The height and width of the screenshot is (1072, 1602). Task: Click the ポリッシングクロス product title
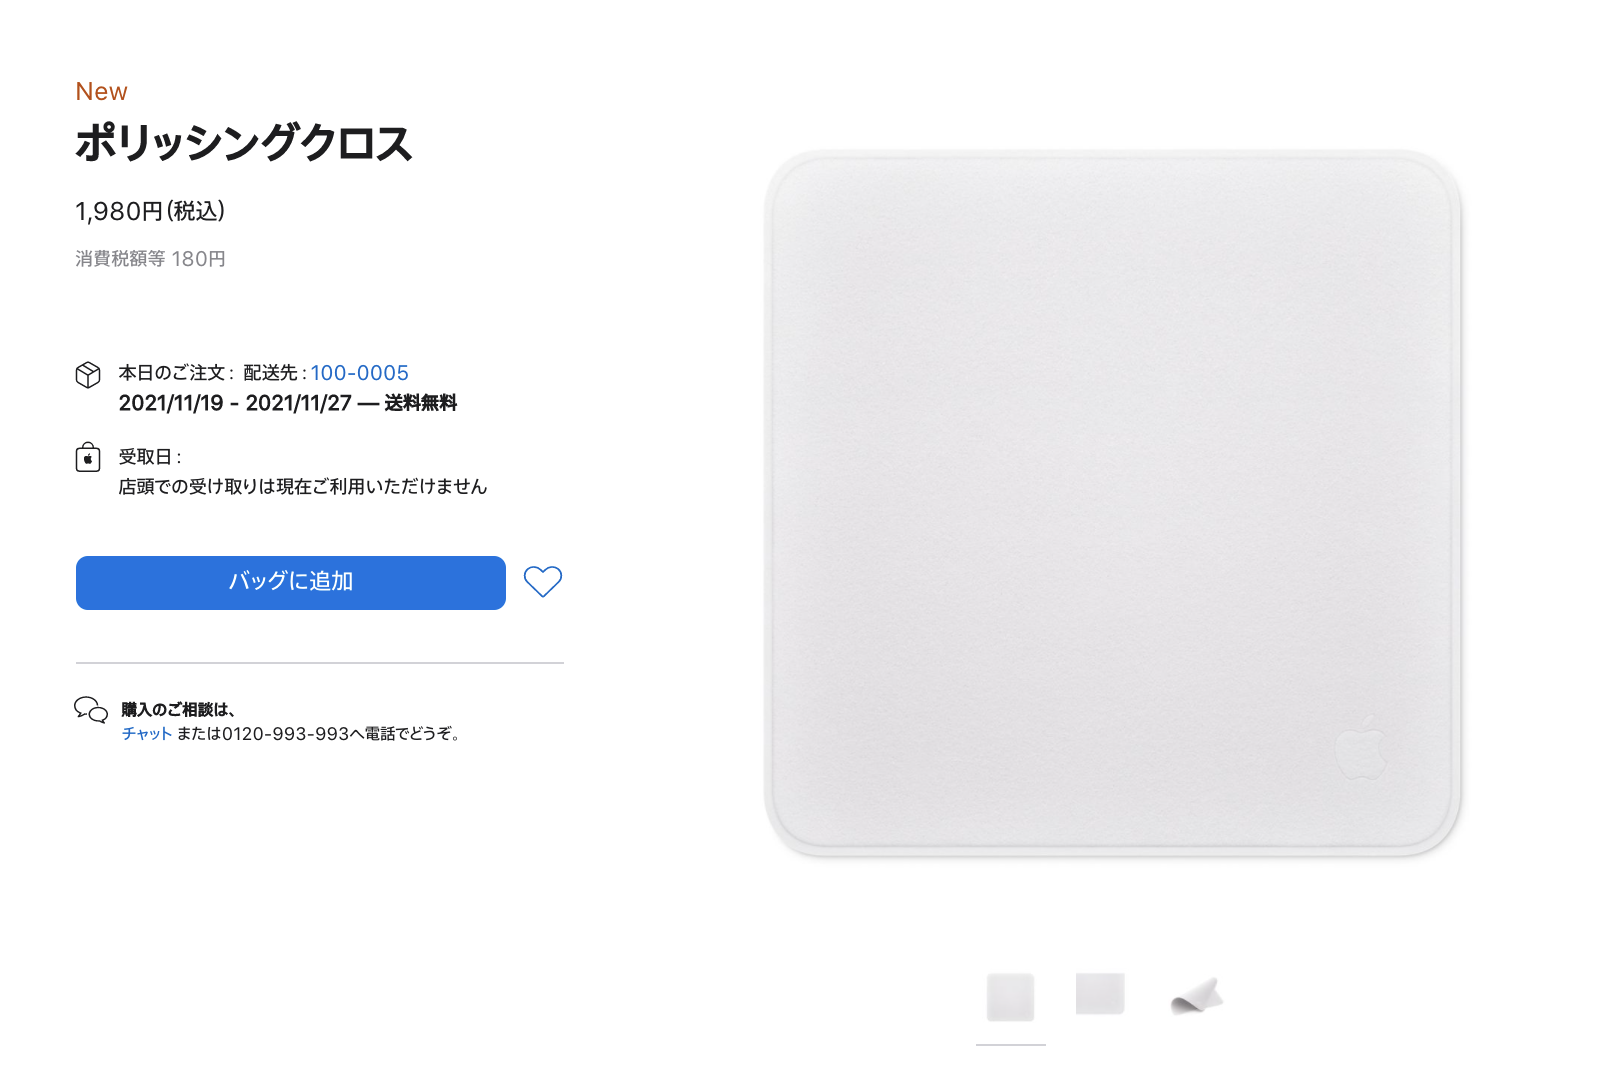[244, 143]
